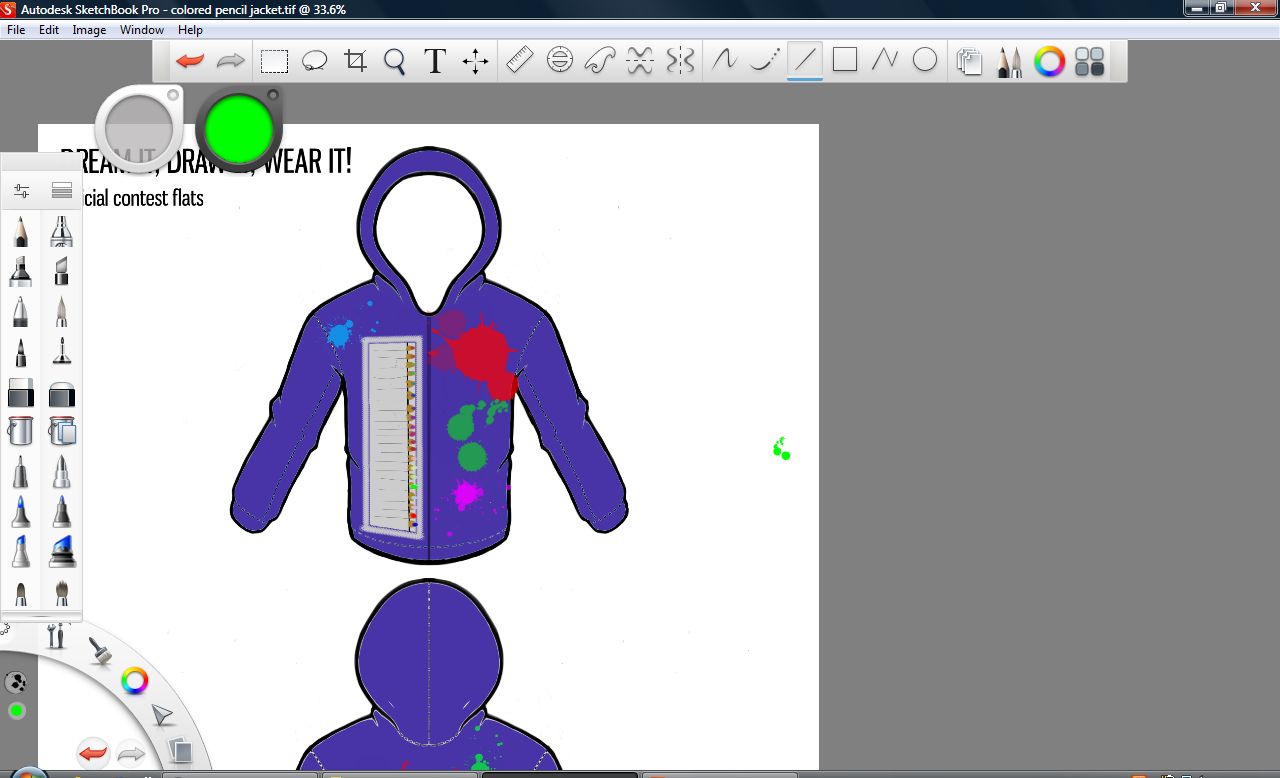
Task: Open brushes paintbrush icon in corner lagoon
Action: click(99, 651)
